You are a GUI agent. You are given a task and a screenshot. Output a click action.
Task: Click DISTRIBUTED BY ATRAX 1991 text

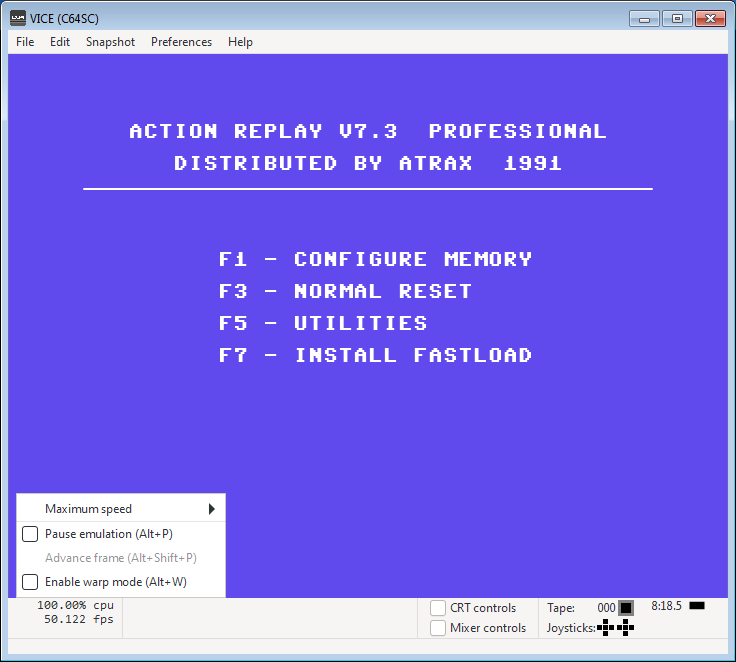point(368,163)
